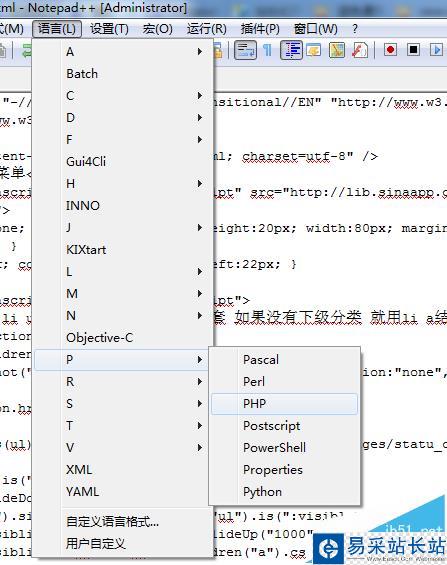Select Python in the P submenu

(285, 491)
